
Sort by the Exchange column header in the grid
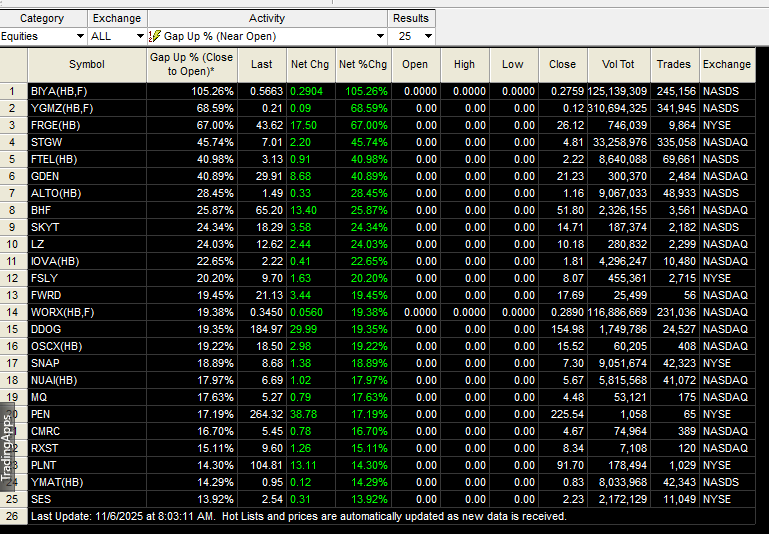tap(727, 65)
